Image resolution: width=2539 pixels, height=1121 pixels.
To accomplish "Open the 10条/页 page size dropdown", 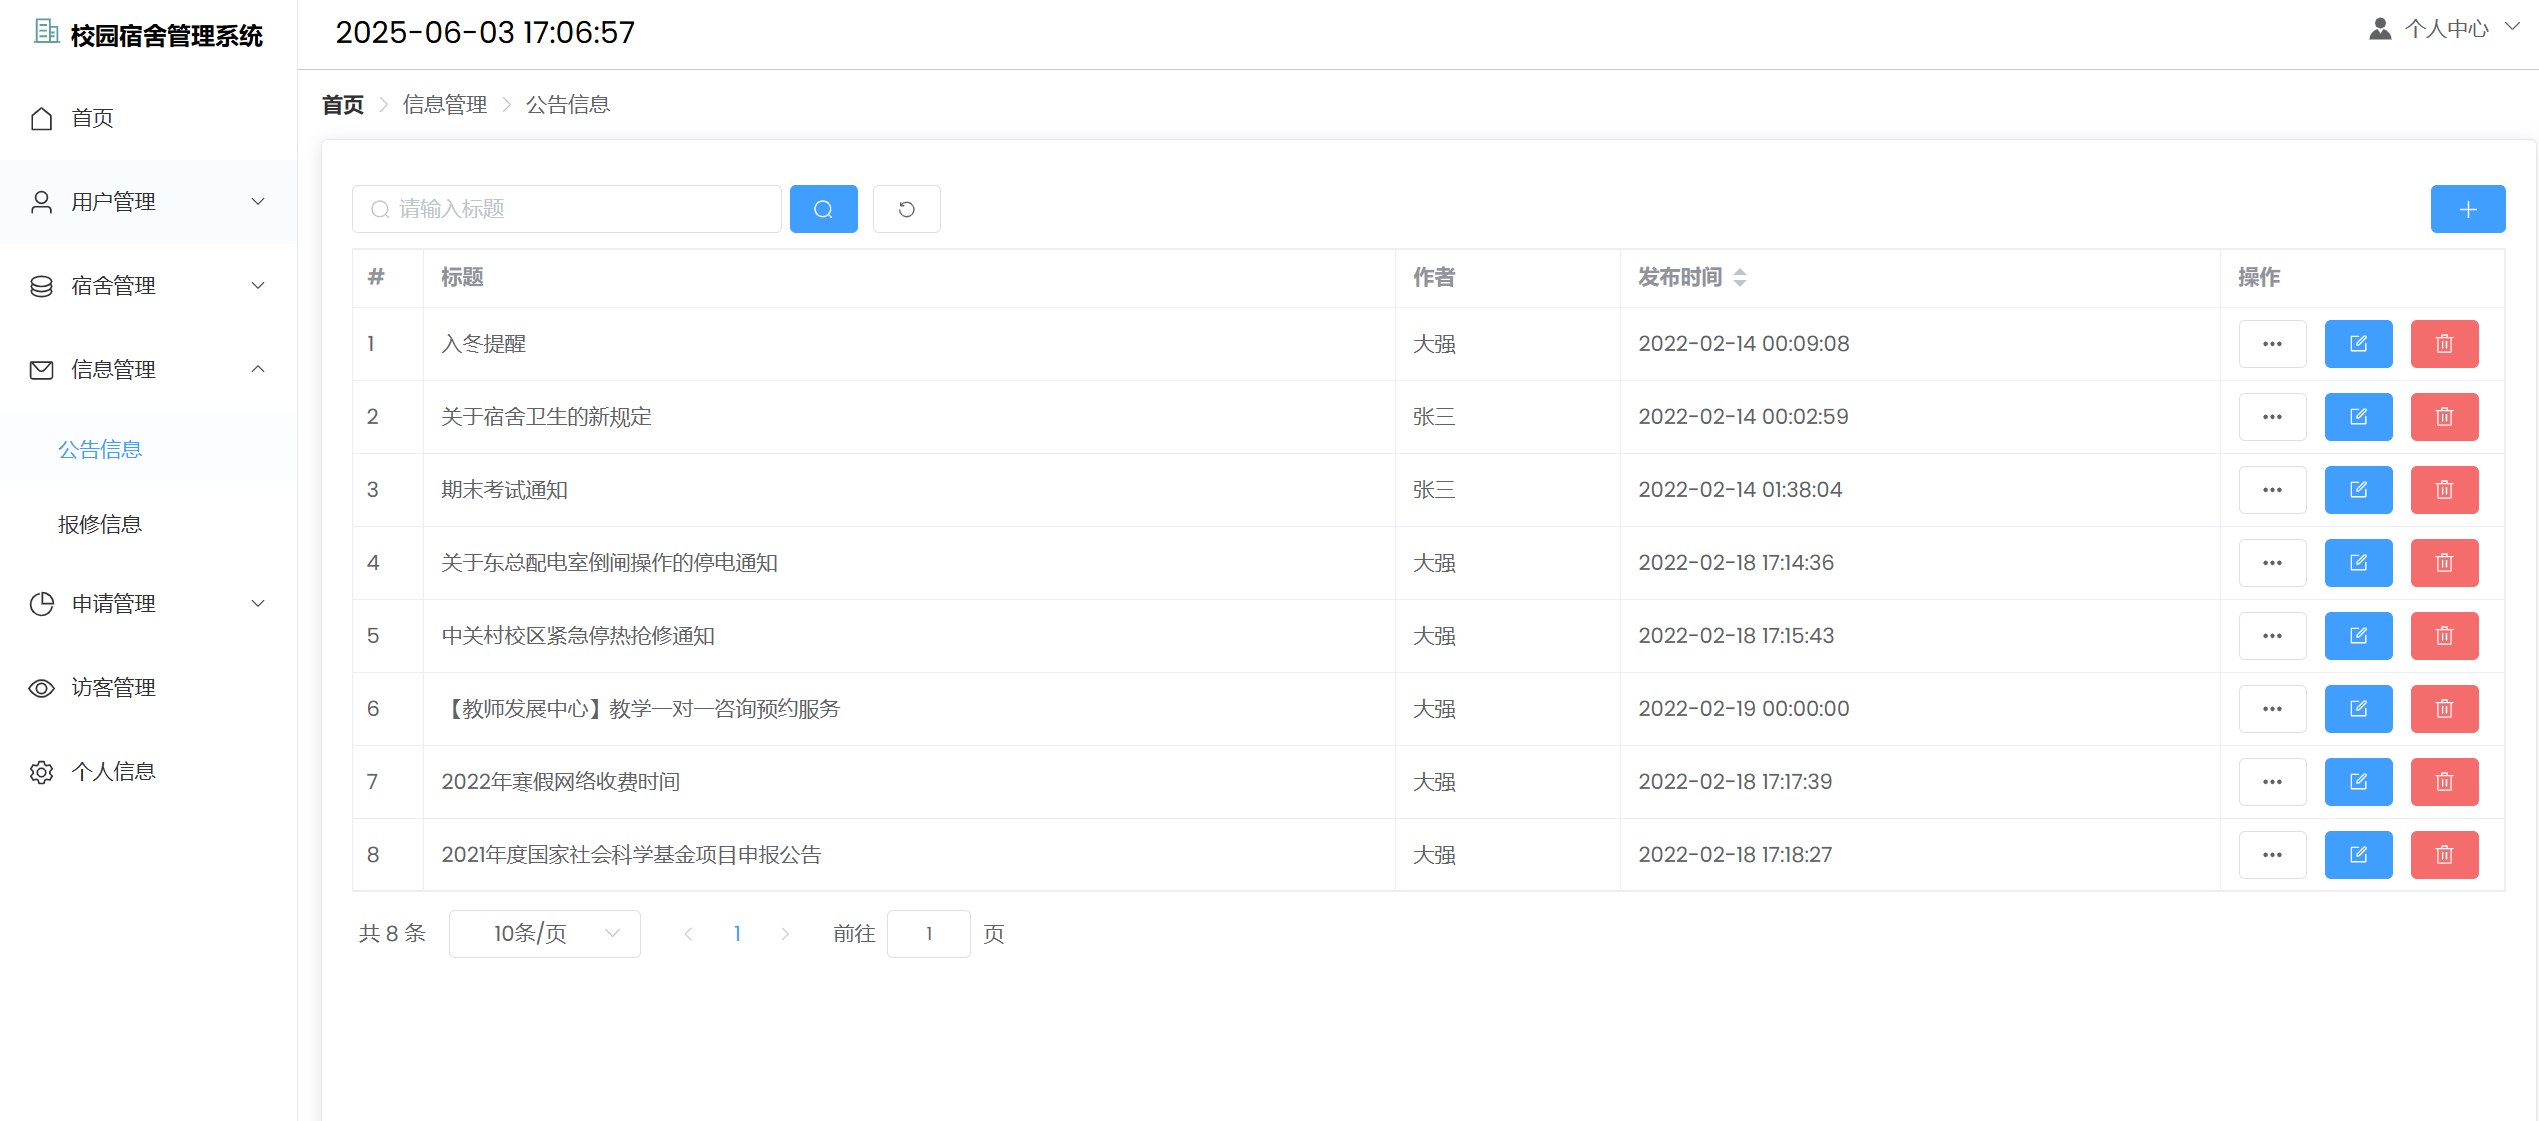I will click(x=544, y=934).
